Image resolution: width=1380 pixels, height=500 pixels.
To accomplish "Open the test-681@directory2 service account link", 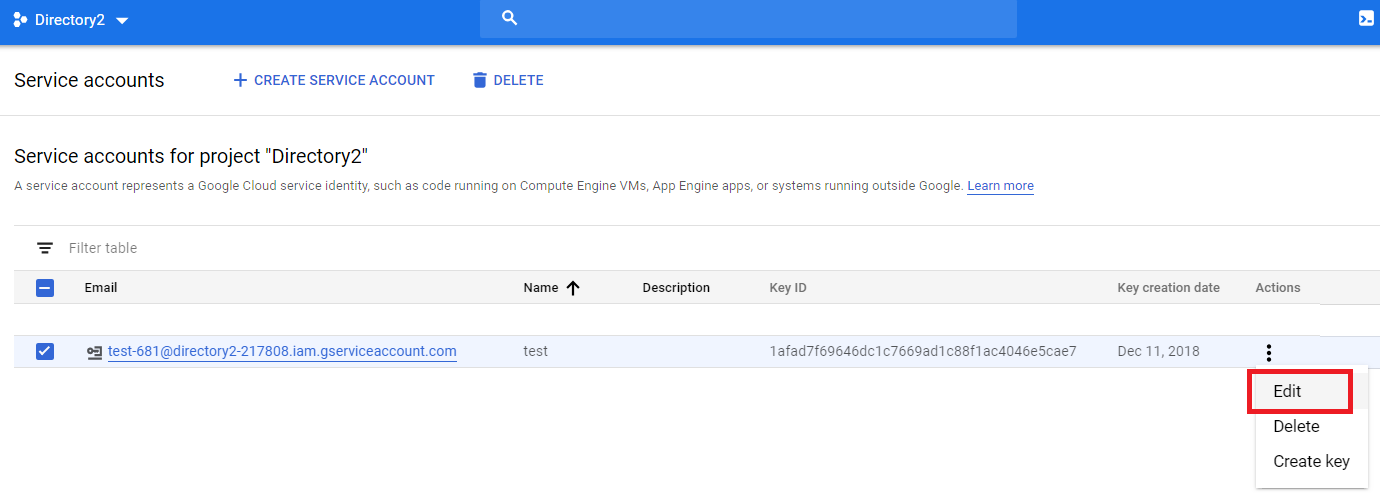I will coord(282,351).
